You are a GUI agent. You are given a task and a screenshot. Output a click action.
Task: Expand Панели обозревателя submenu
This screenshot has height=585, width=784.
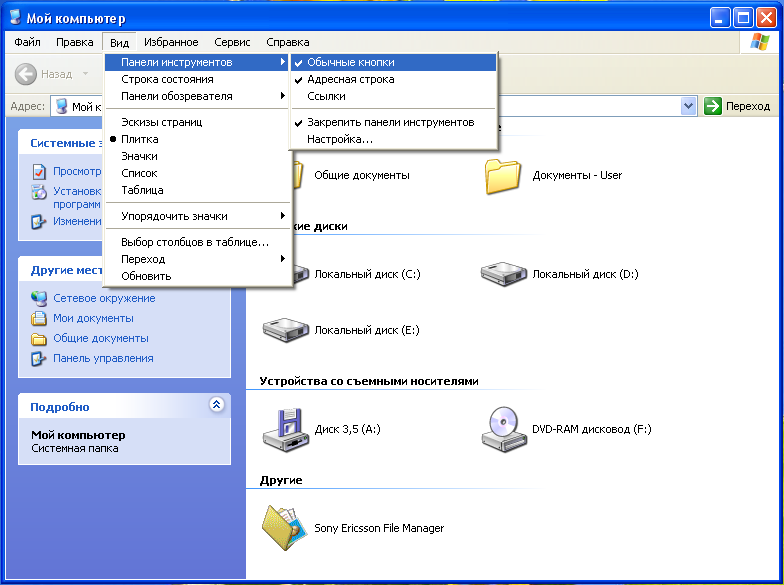(x=197, y=96)
